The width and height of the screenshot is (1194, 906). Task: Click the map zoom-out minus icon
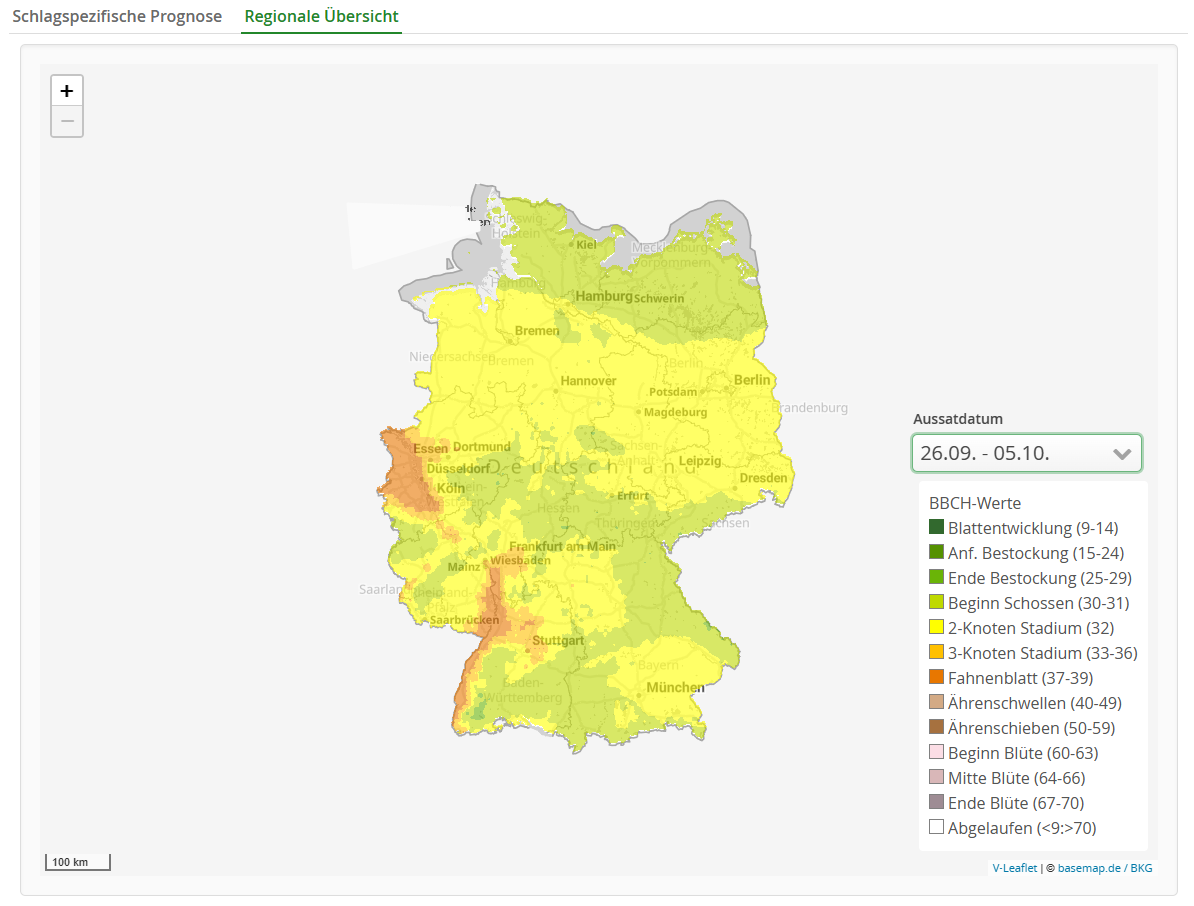point(66,121)
